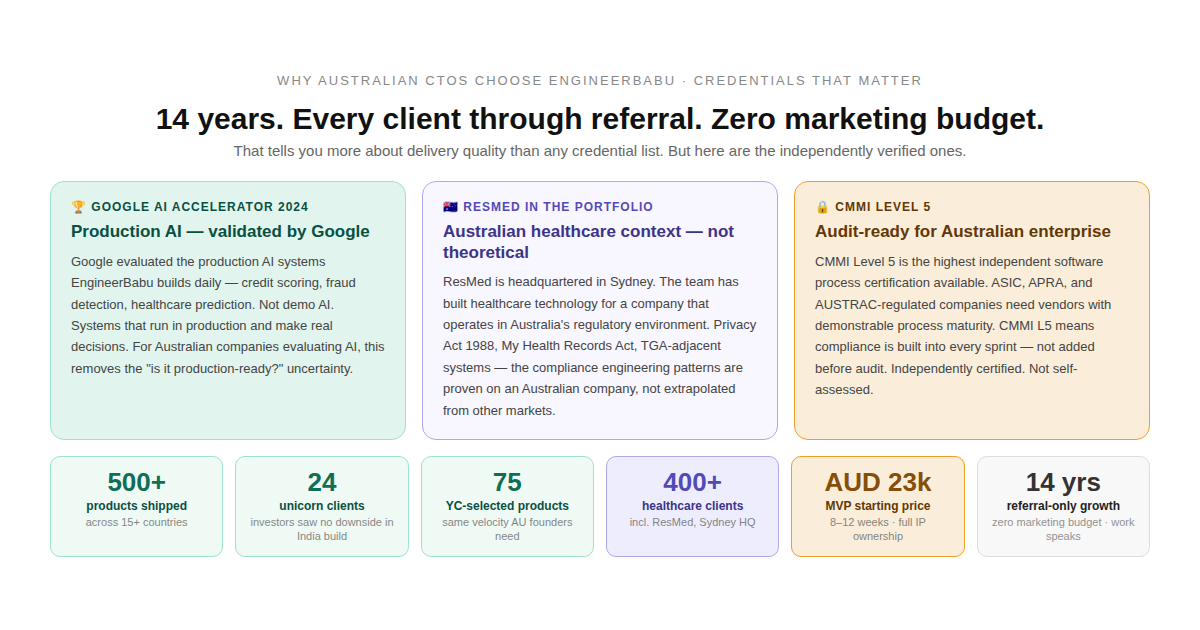1200x630 pixels.
Task: Click "across 15+ countries" caption
Action: pyautogui.click(x=137, y=522)
